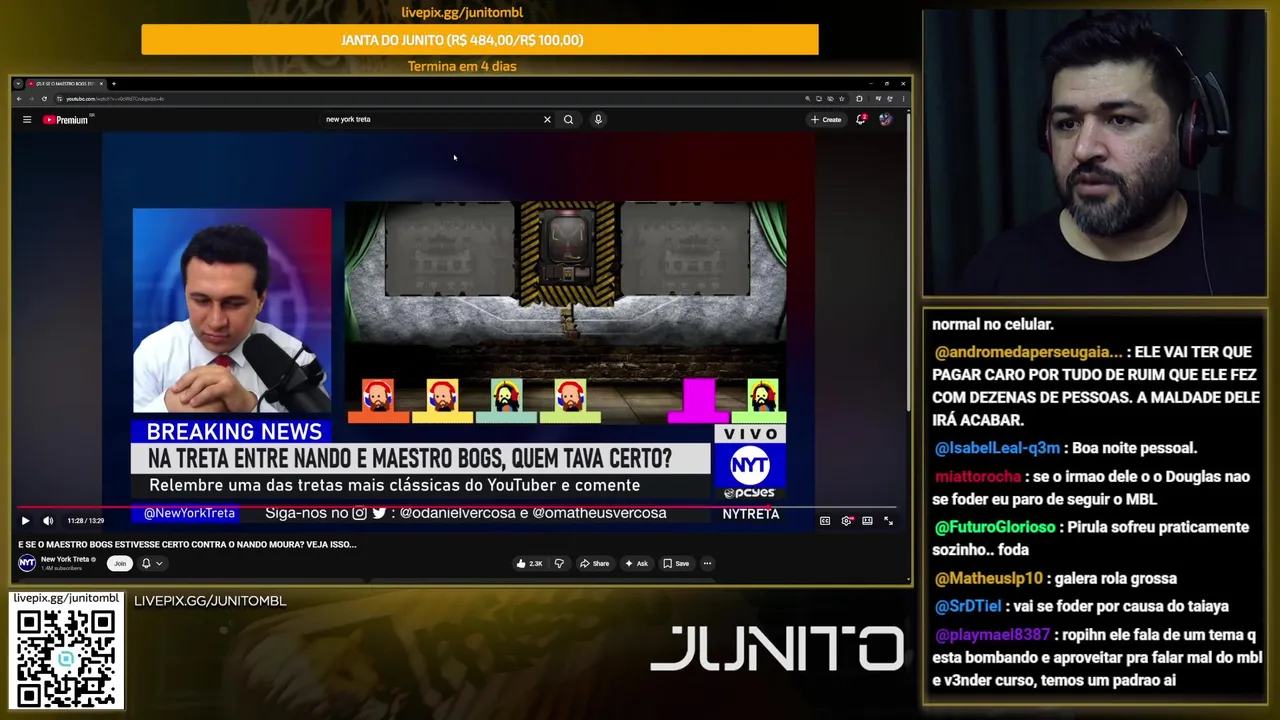The width and height of the screenshot is (1280, 720).
Task: Click the browser page scrollbar
Action: (x=908, y=260)
